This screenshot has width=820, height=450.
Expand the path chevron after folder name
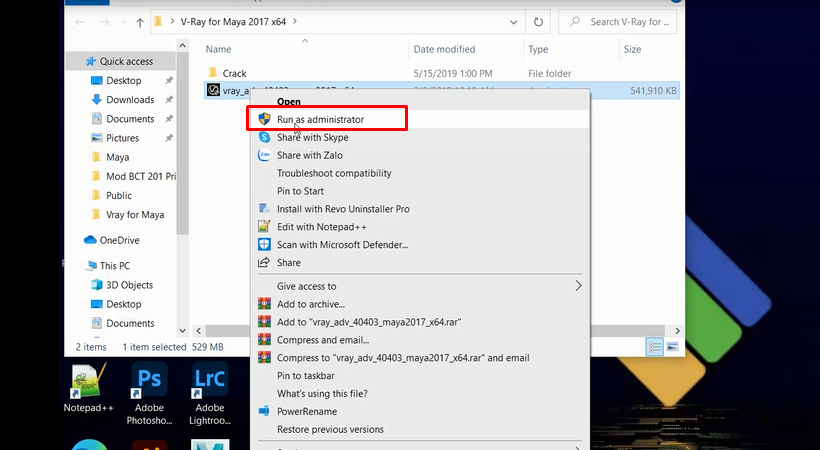pyautogui.click(x=324, y=21)
